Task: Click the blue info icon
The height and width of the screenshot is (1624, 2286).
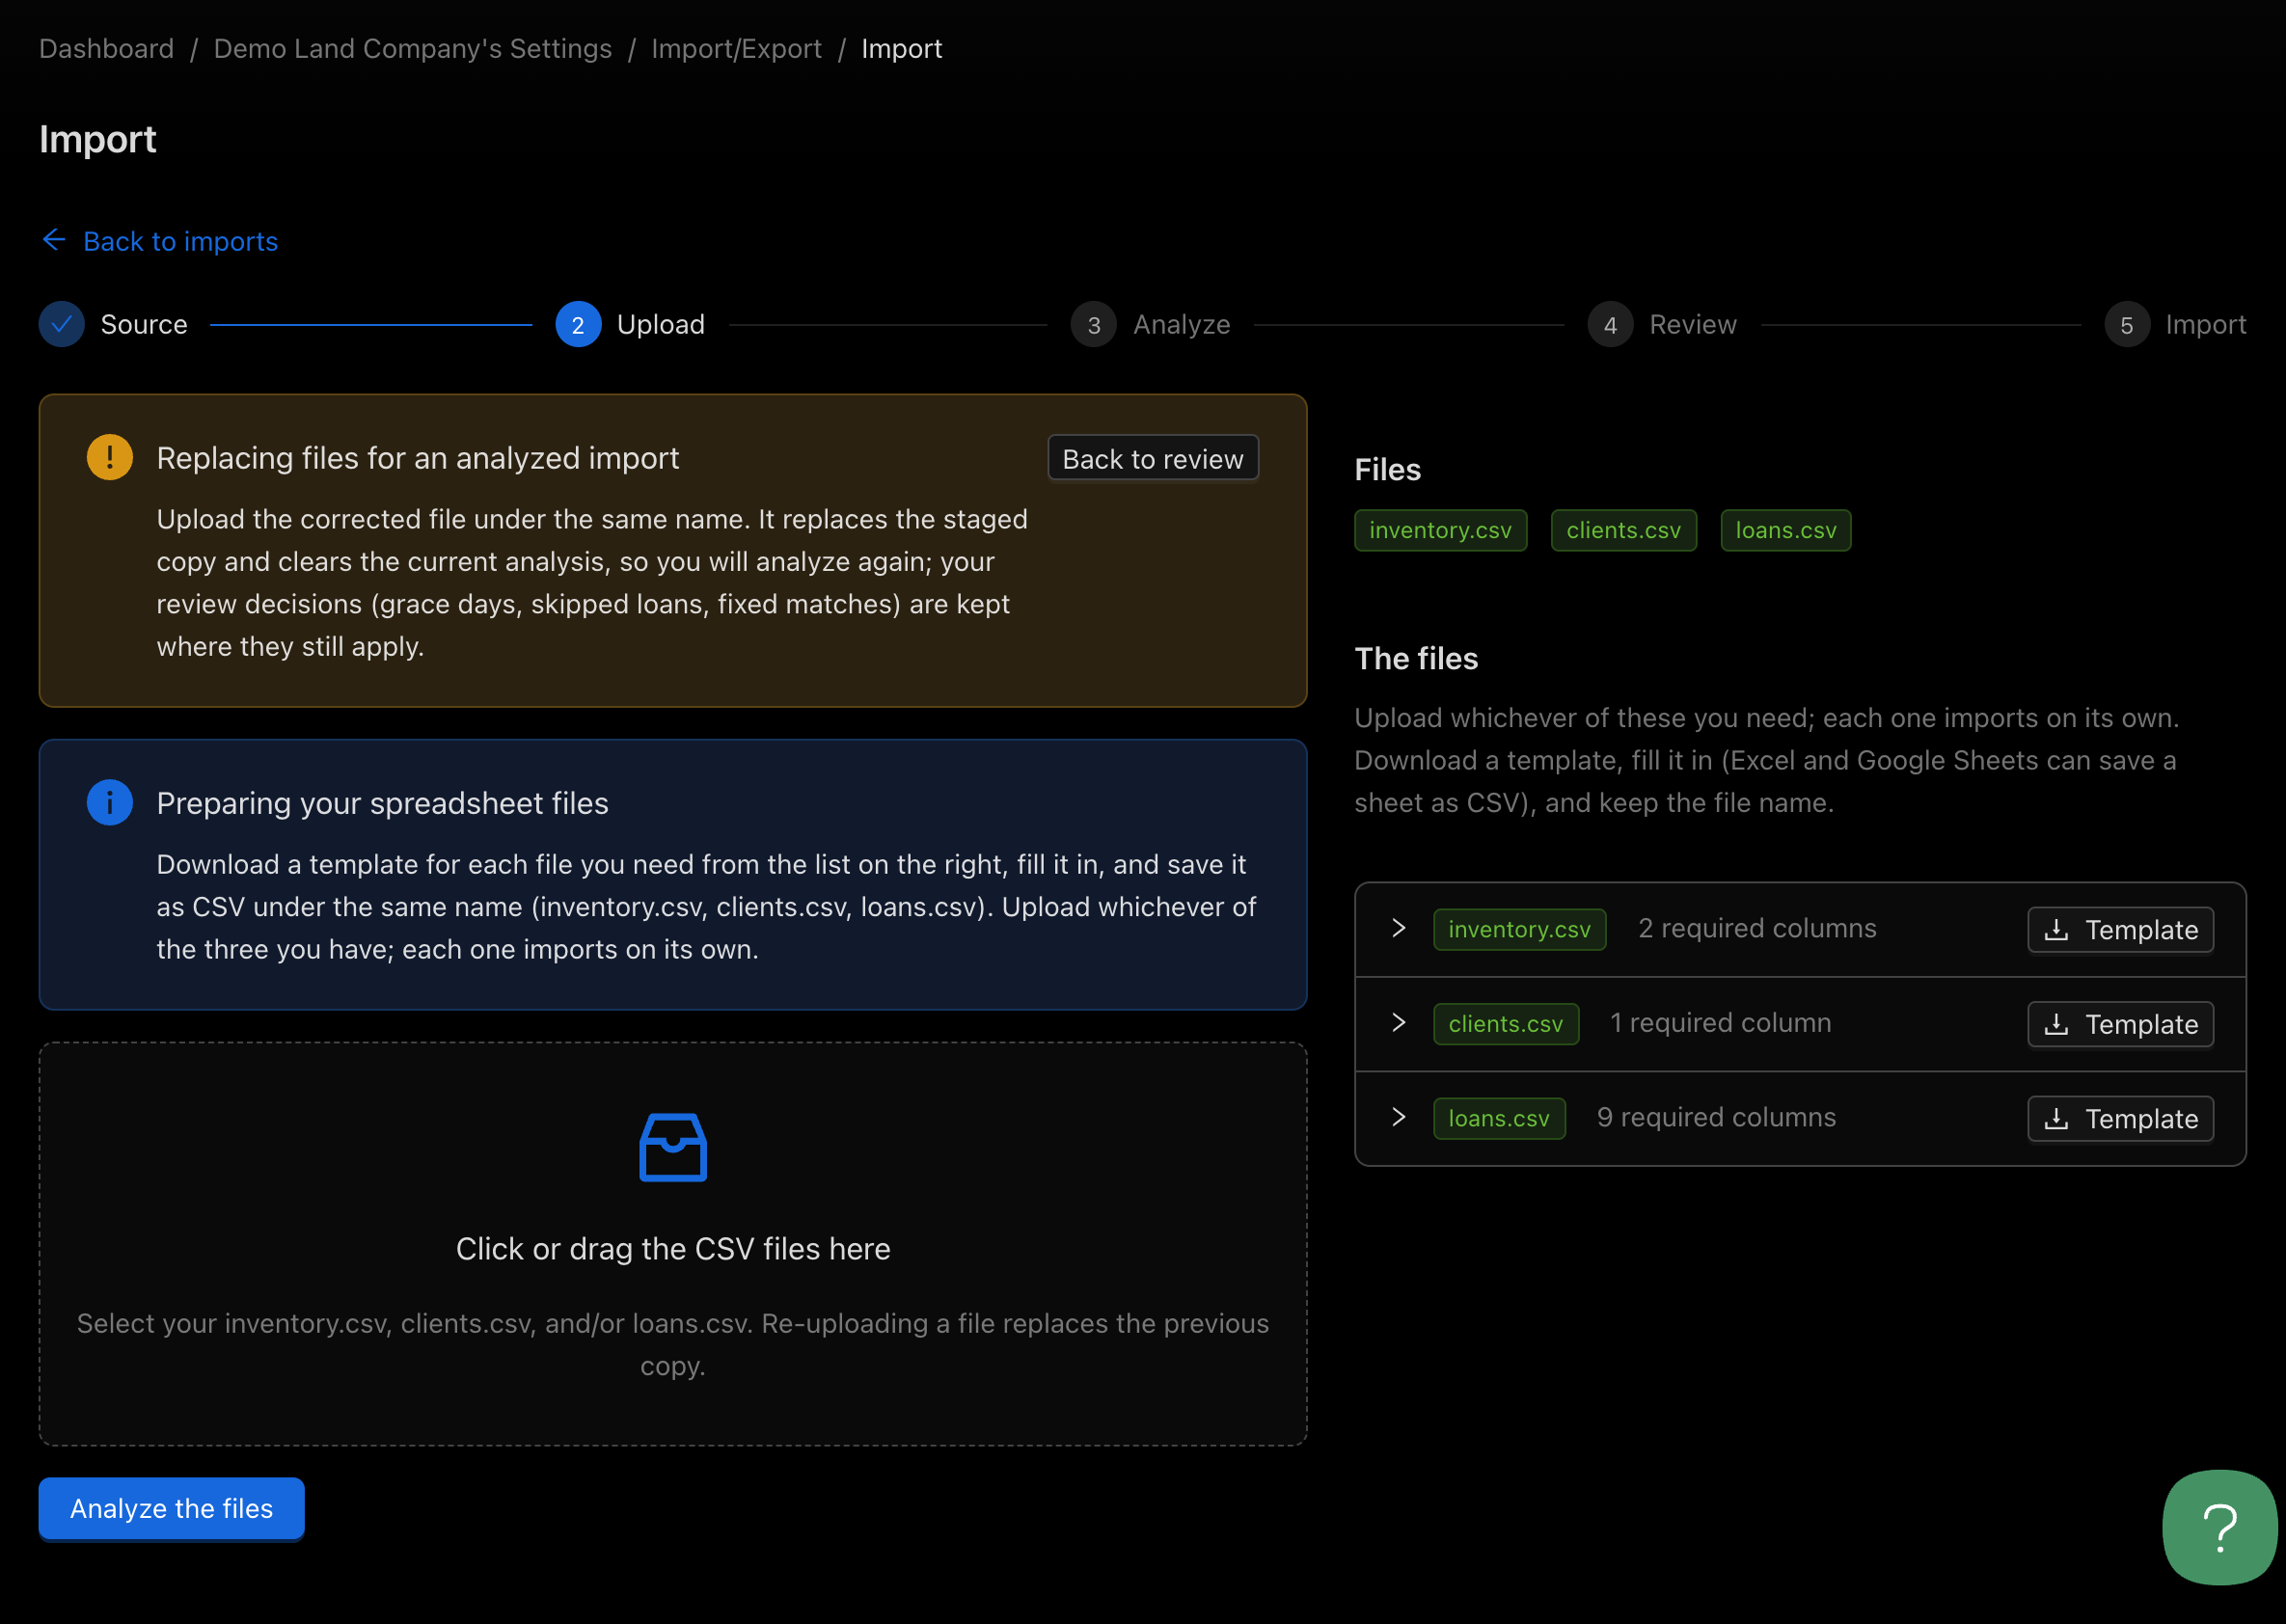Action: 110,802
